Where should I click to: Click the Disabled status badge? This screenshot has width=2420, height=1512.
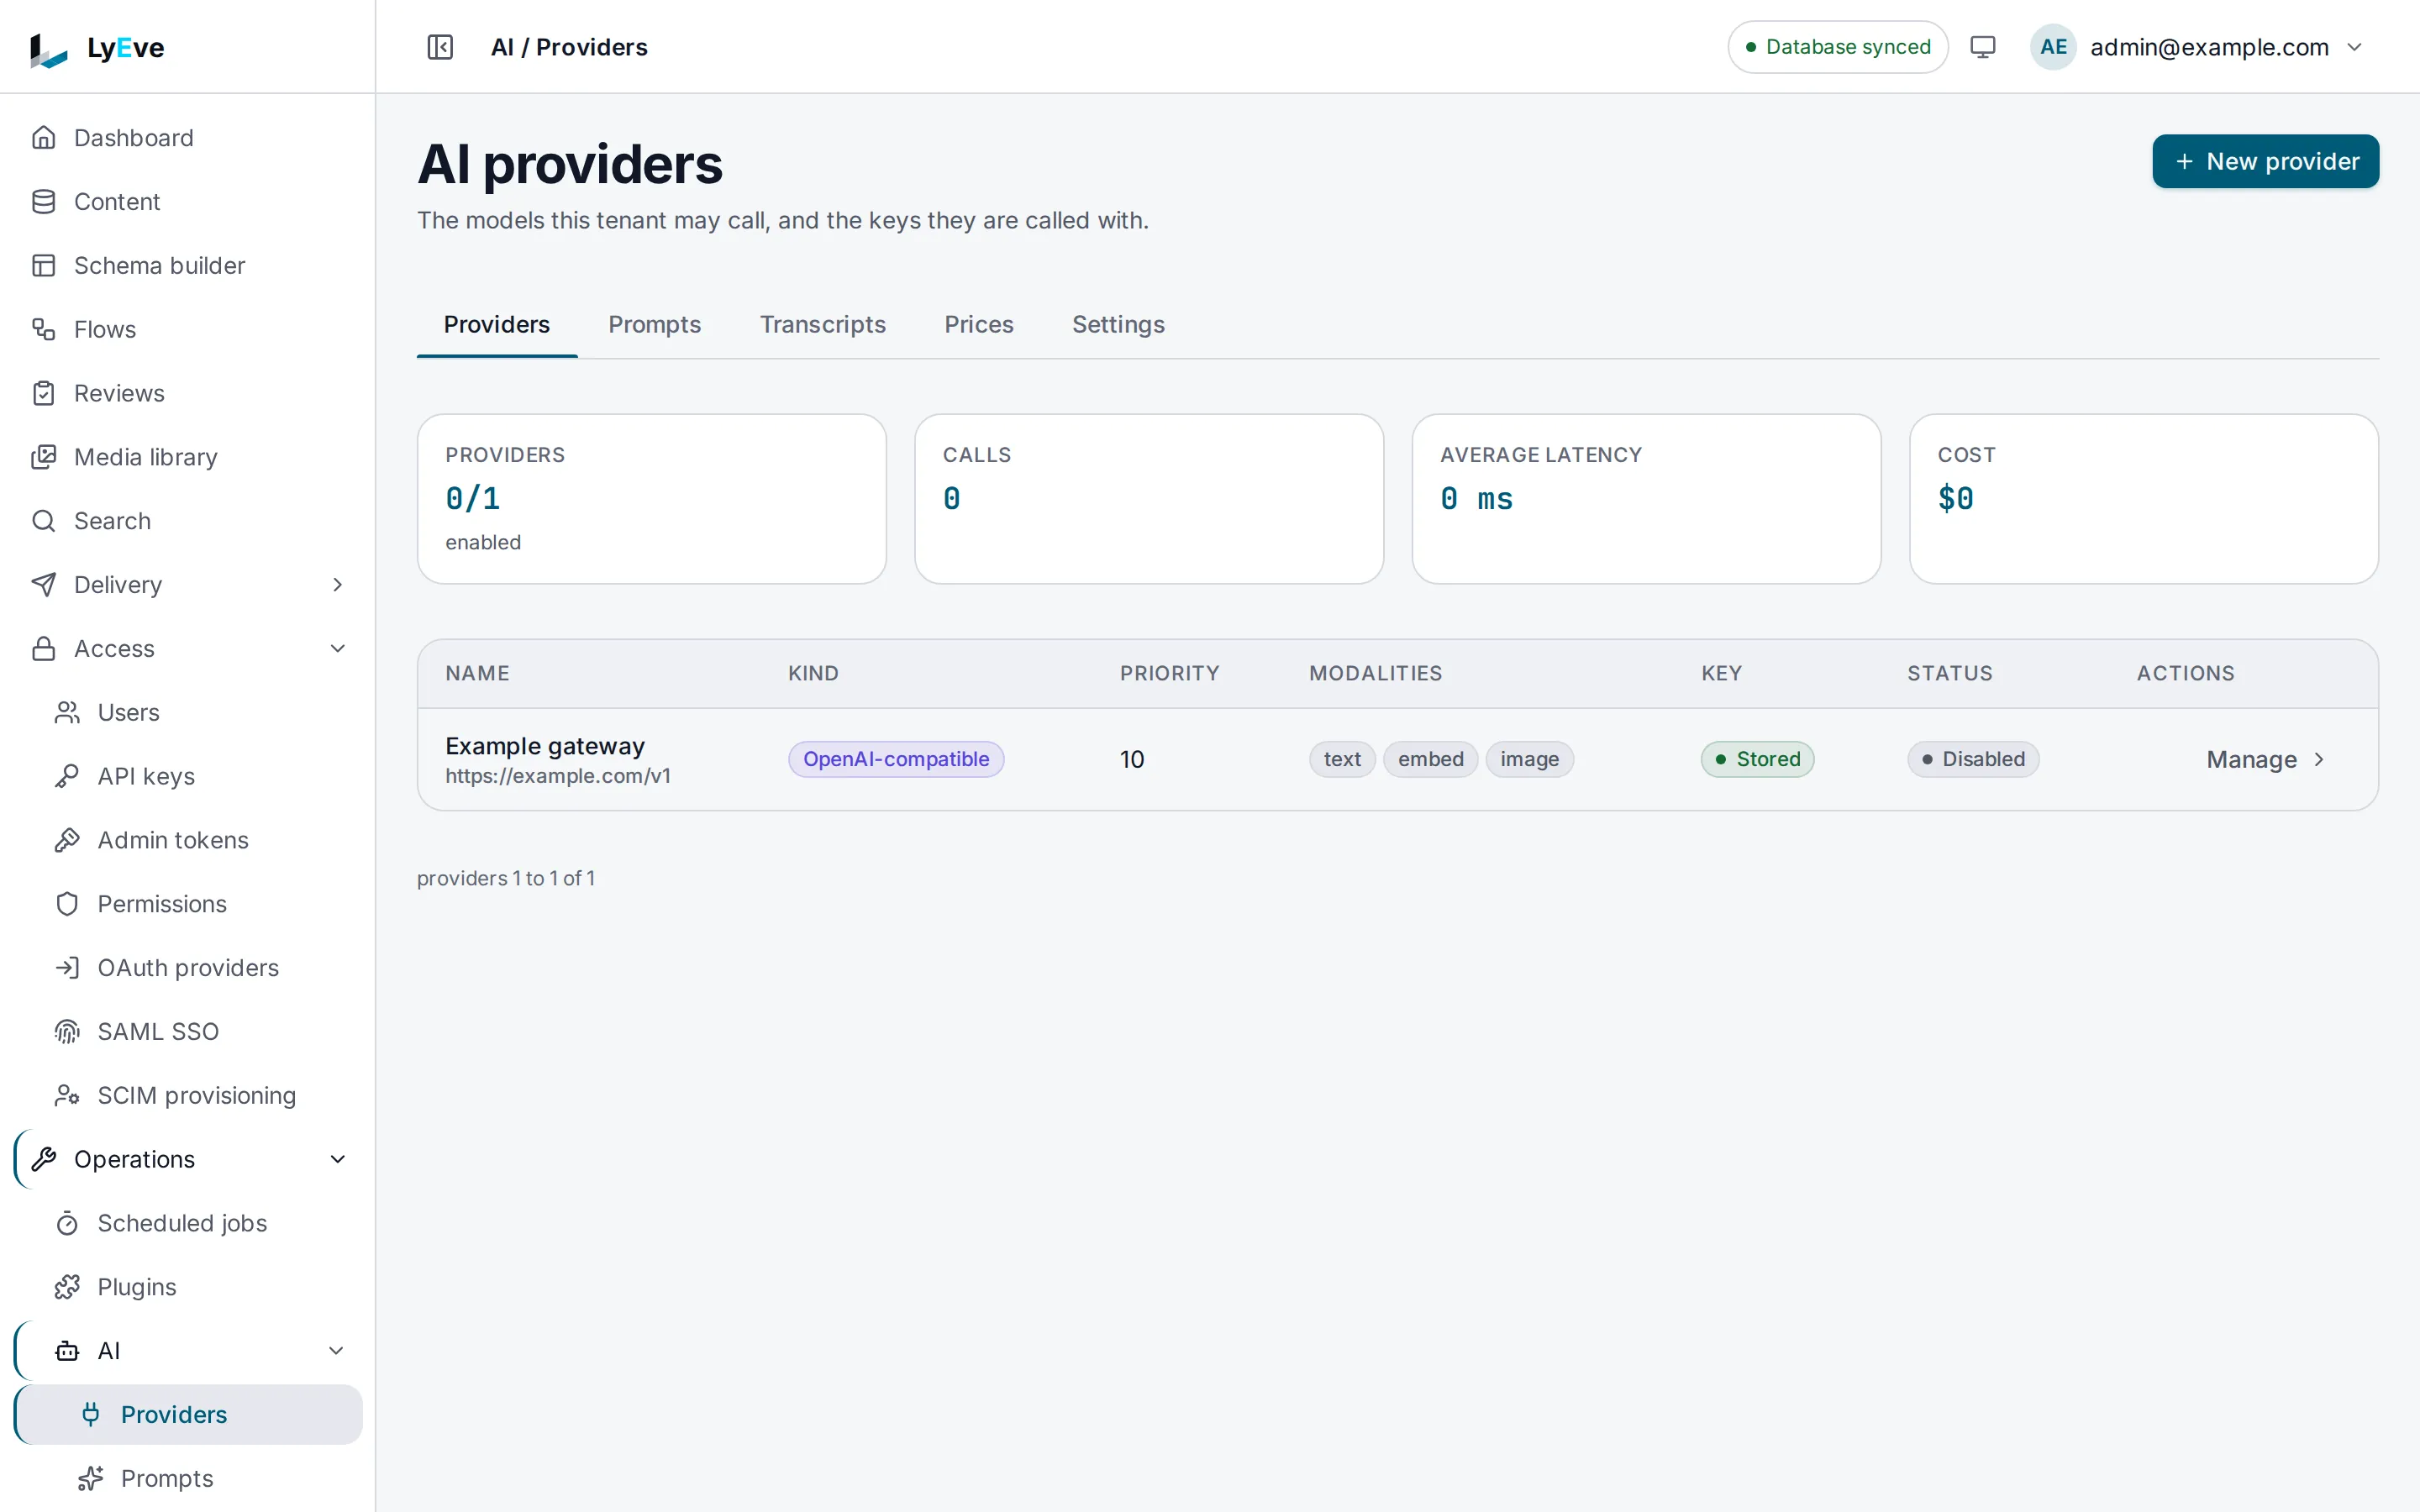tap(1972, 759)
